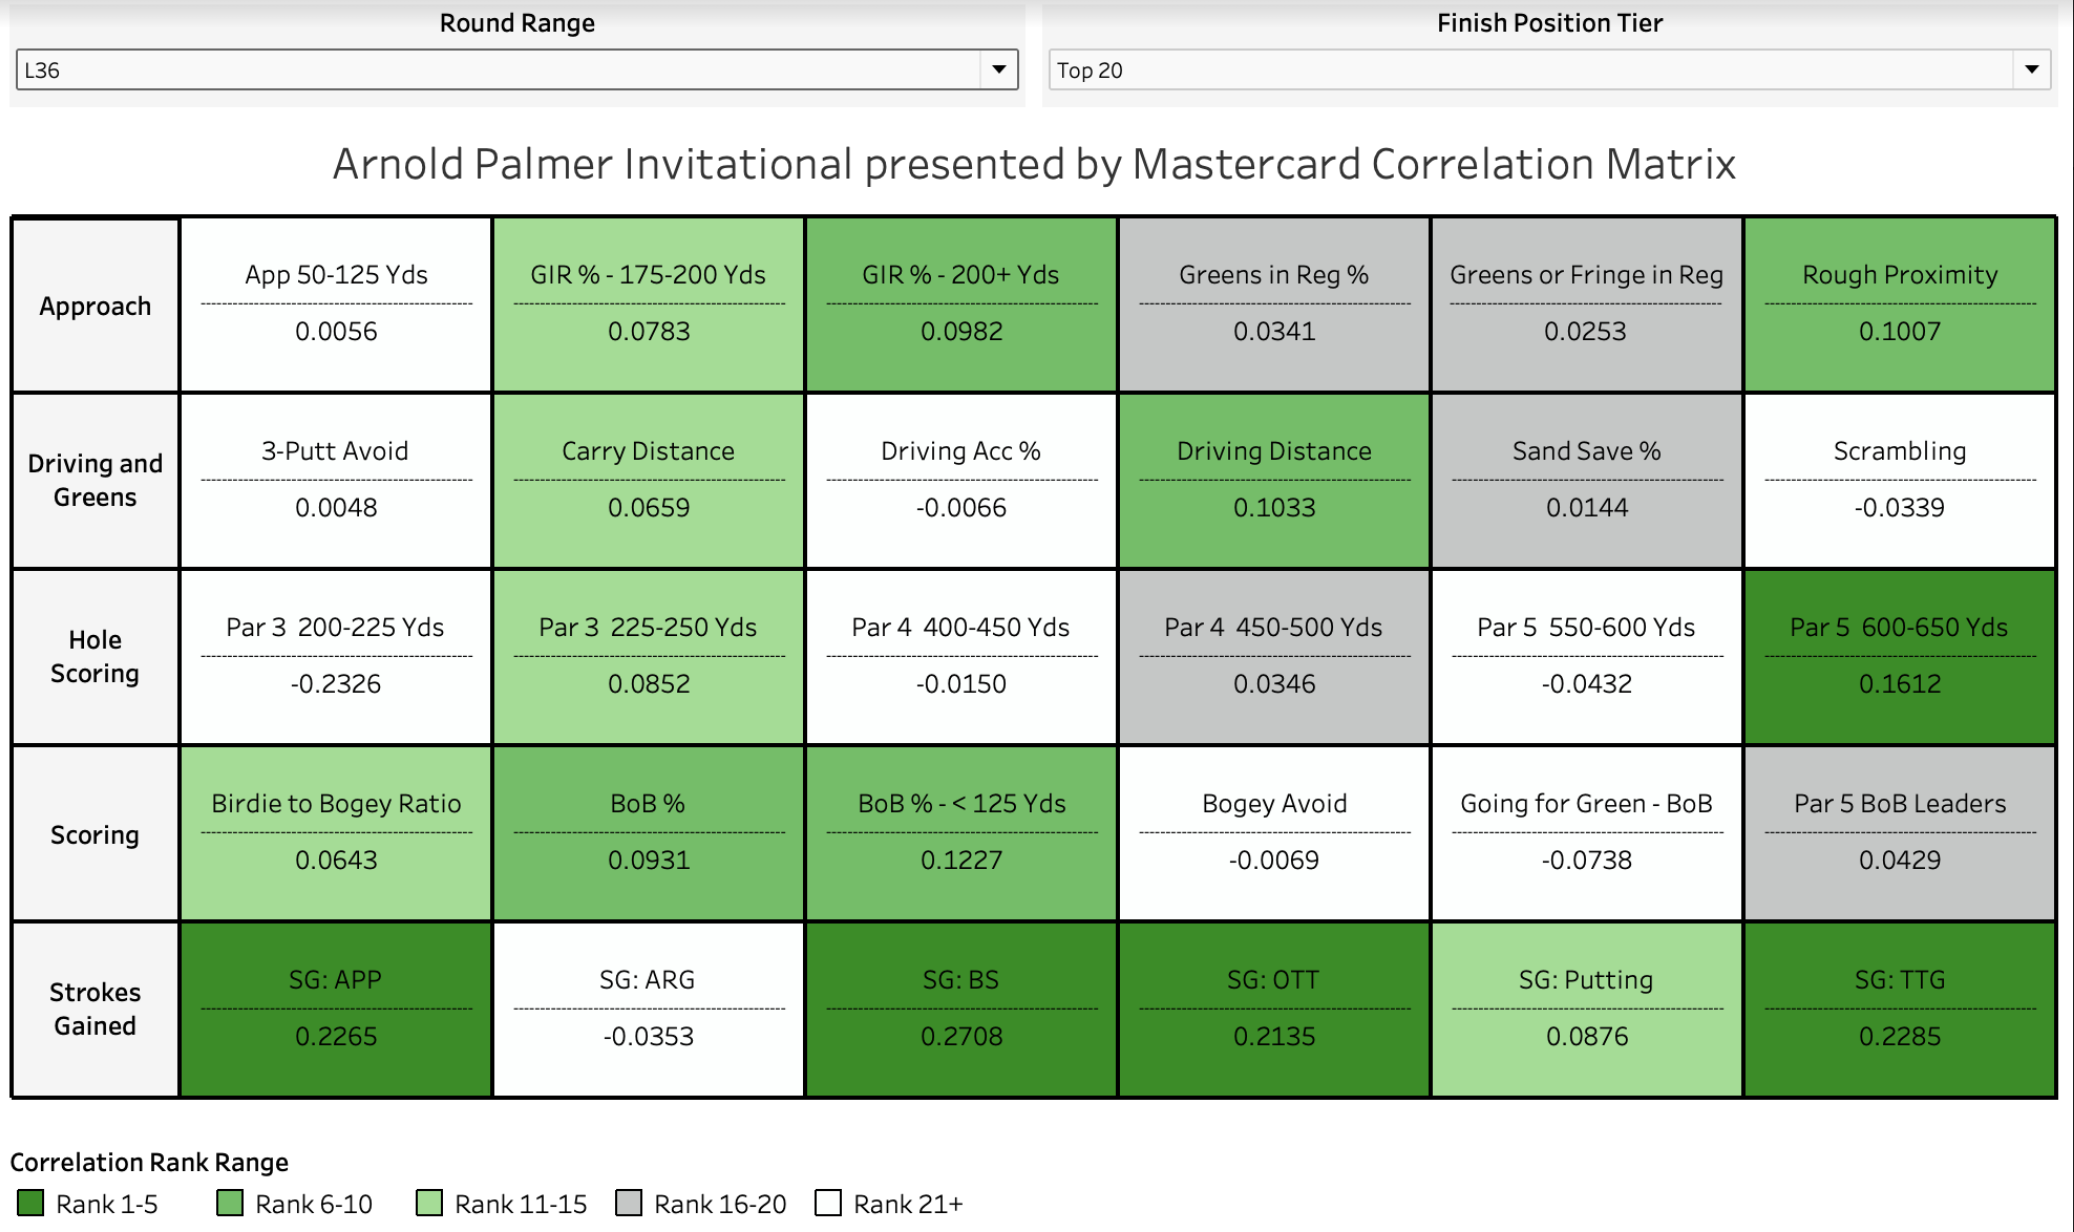Select the Approach row header

coord(95,306)
